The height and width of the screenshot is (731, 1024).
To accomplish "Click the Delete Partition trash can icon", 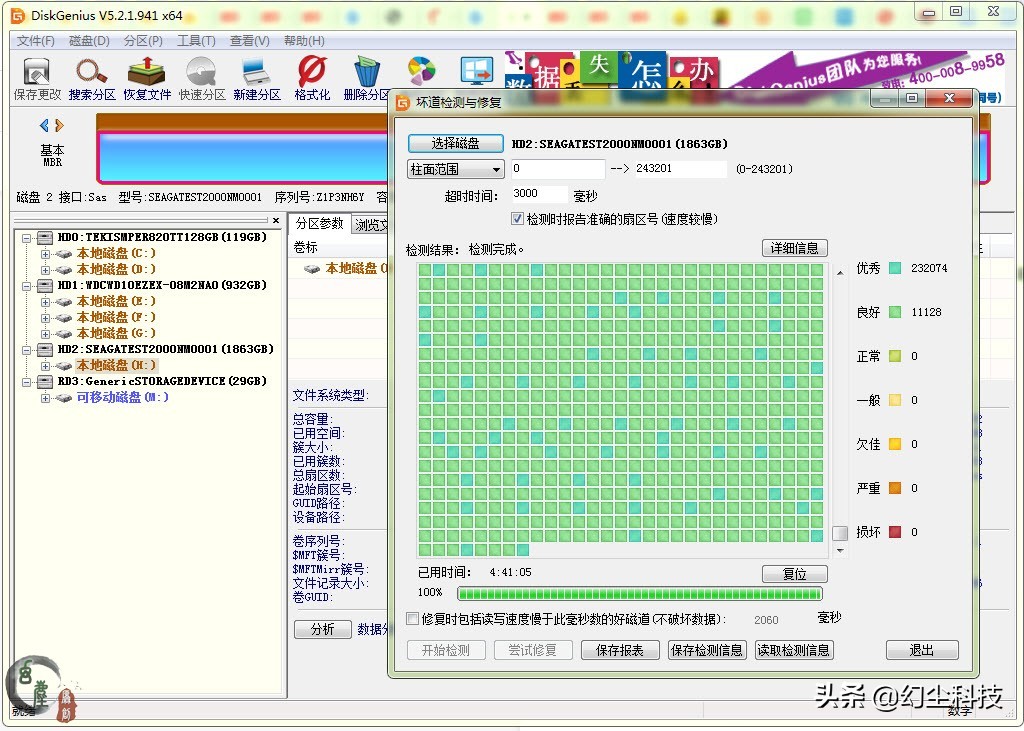I will point(367,71).
